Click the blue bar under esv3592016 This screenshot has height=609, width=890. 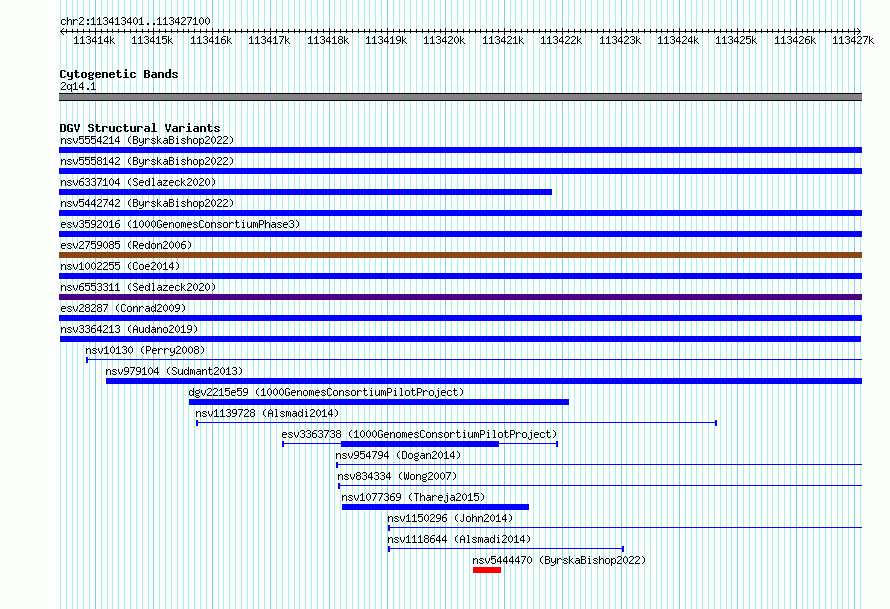pos(460,234)
